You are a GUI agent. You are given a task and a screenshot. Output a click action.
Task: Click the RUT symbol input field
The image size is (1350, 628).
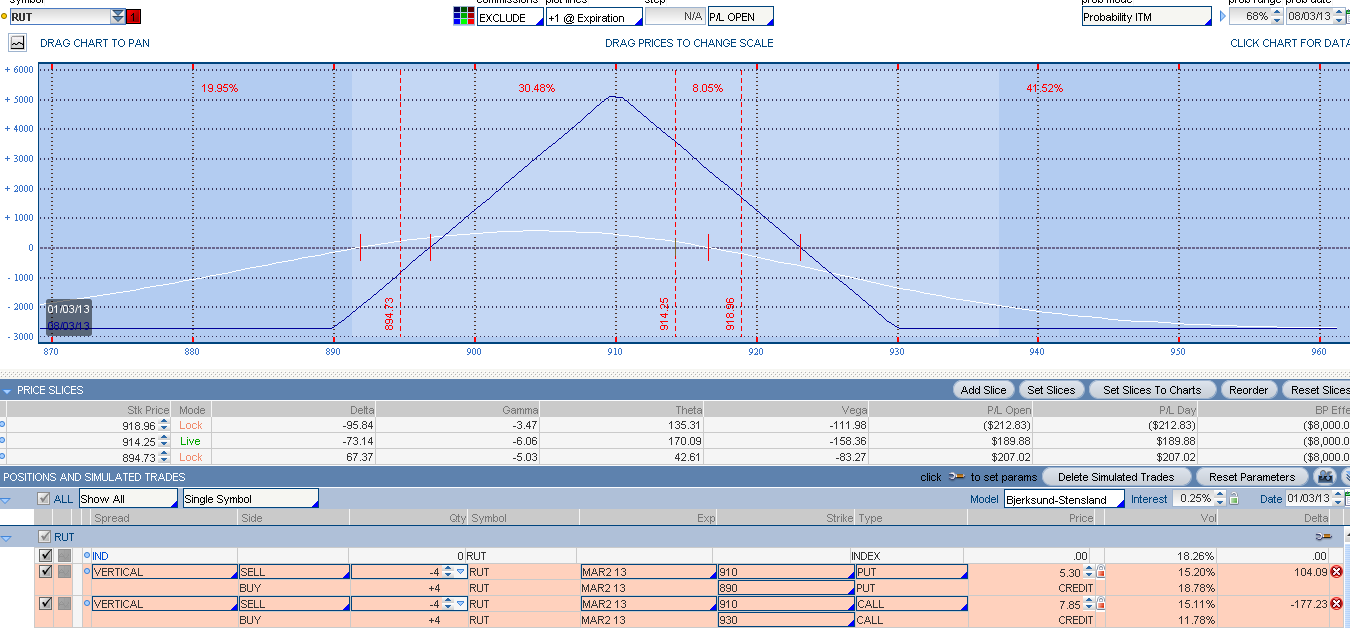point(58,17)
